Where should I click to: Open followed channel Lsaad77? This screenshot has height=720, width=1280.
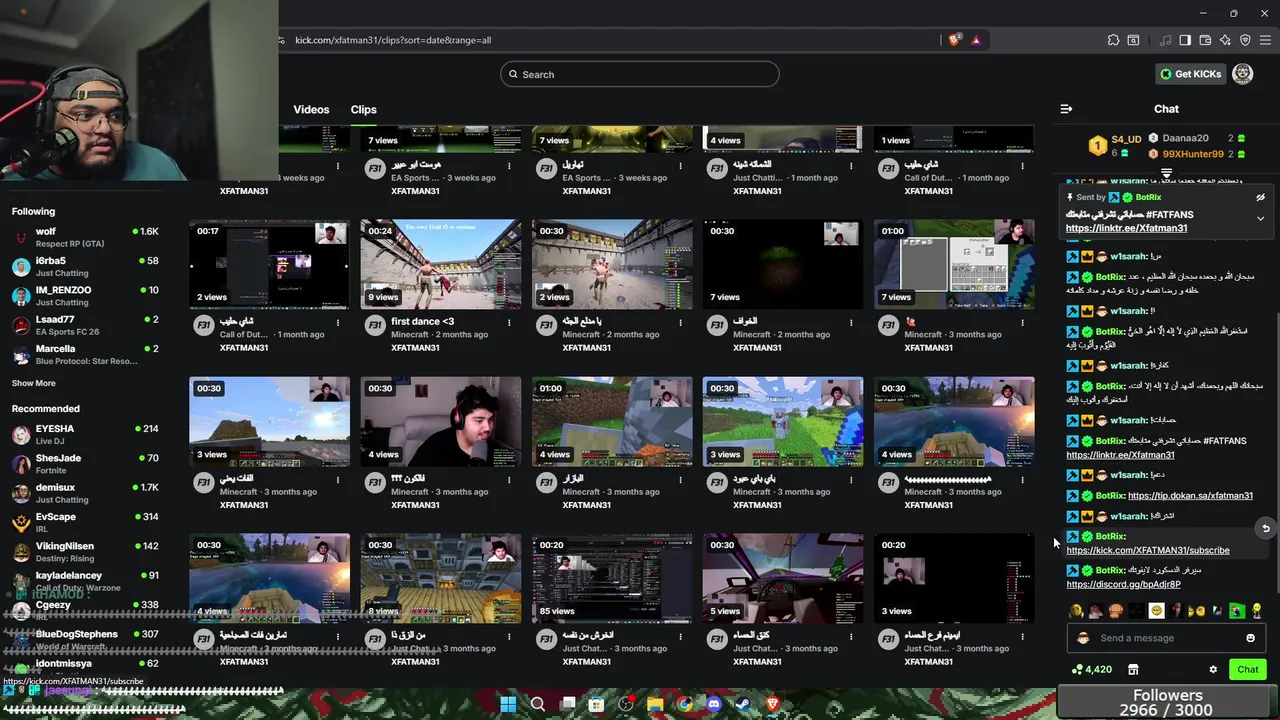coord(85,325)
